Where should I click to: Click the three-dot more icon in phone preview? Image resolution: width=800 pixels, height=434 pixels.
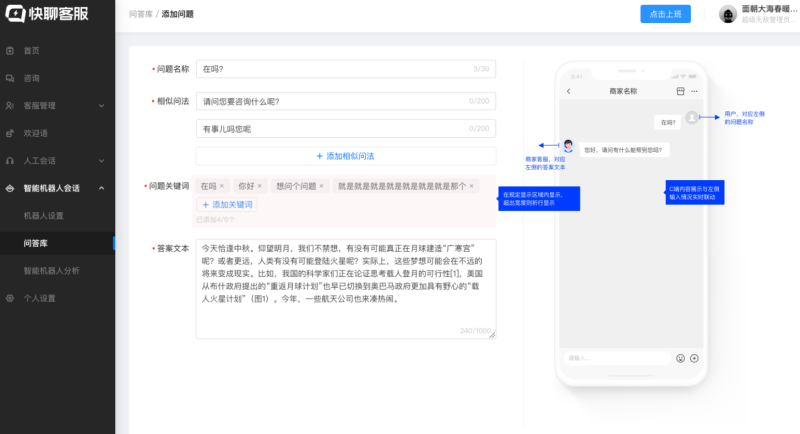click(694, 91)
